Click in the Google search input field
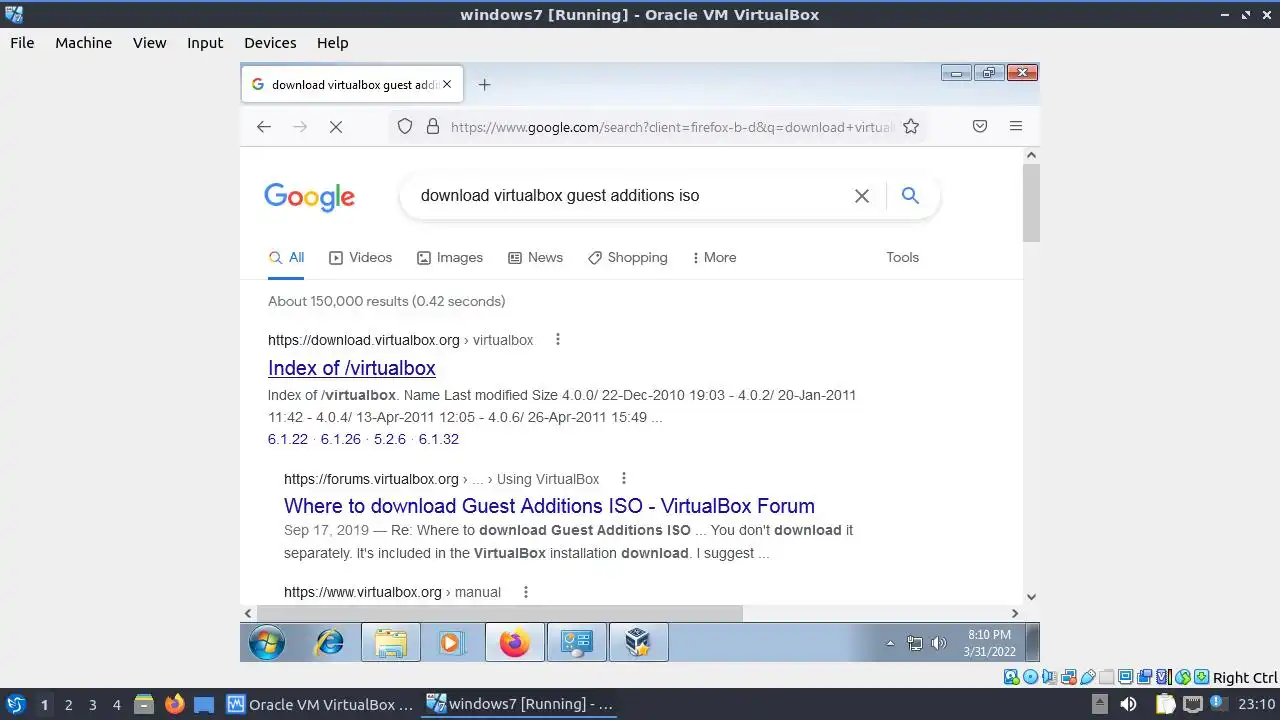This screenshot has width=1280, height=720. coord(628,196)
